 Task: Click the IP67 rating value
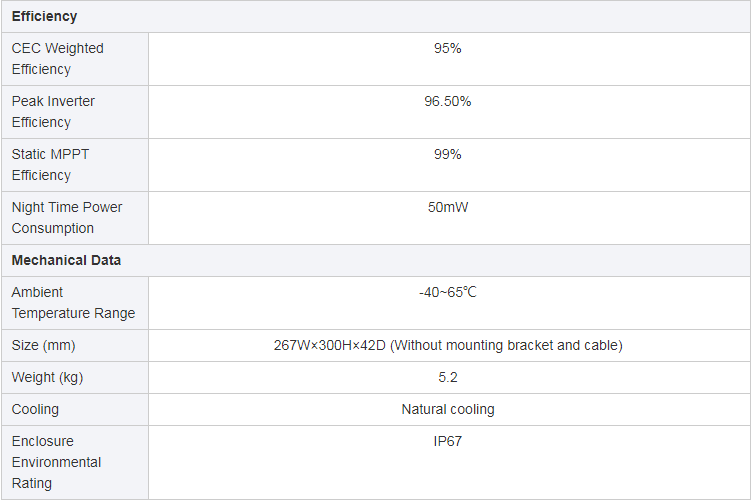(448, 441)
